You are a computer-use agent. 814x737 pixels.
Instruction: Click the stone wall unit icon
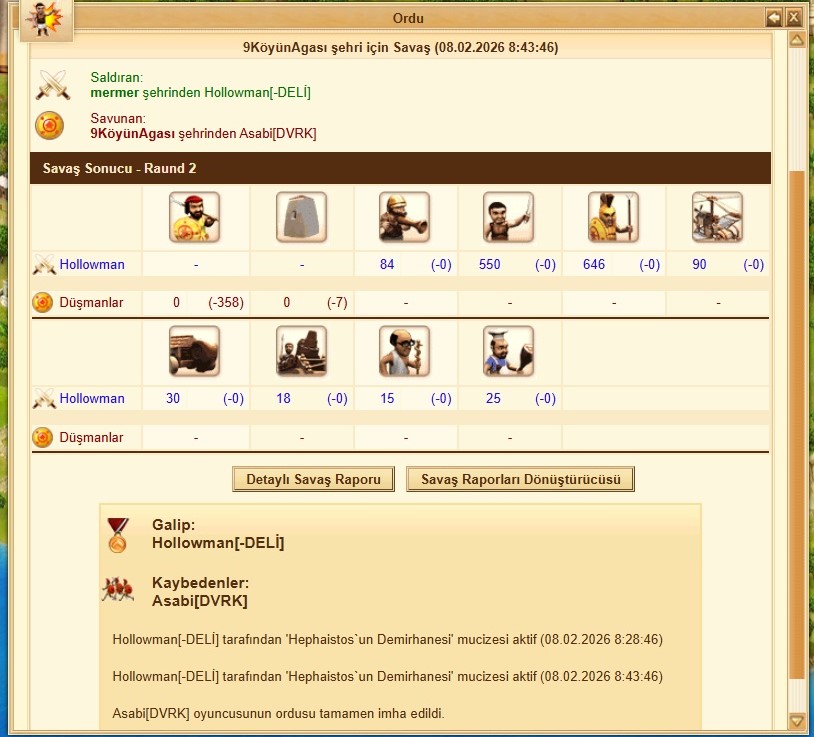pos(302,217)
